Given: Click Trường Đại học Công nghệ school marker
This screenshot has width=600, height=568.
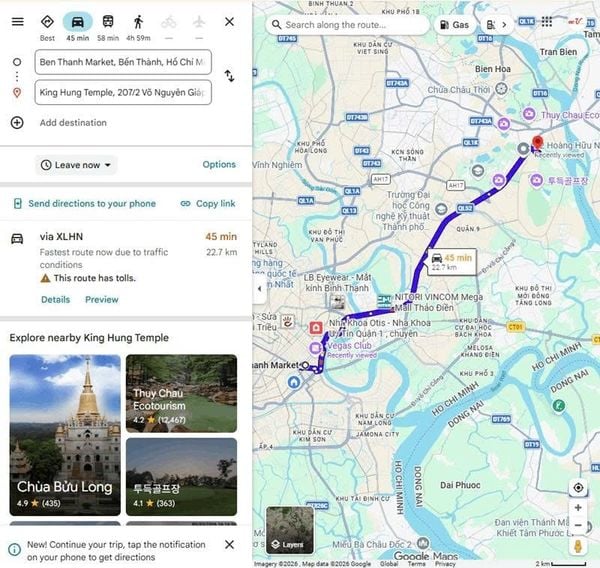Looking at the screenshot, I should tap(441, 209).
